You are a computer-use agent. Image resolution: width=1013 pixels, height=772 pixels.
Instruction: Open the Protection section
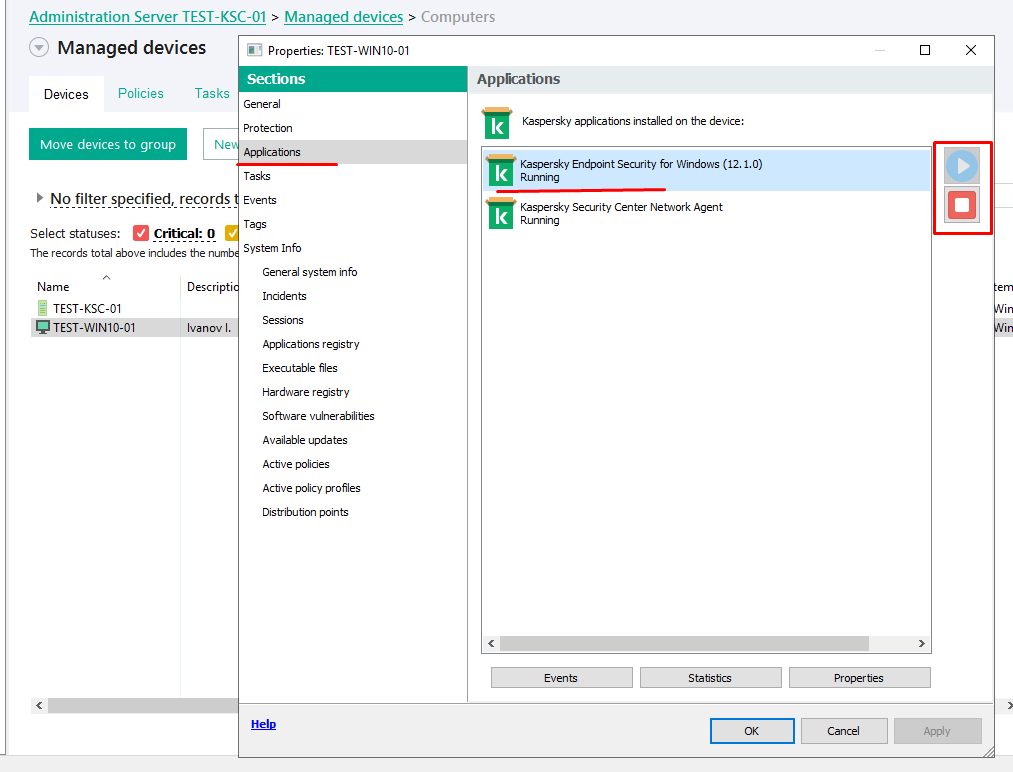pyautogui.click(x=353, y=128)
